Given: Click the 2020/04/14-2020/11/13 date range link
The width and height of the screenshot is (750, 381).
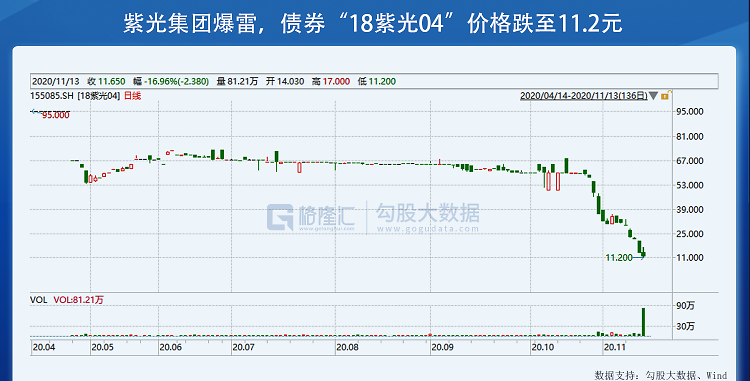Looking at the screenshot, I should 584,96.
